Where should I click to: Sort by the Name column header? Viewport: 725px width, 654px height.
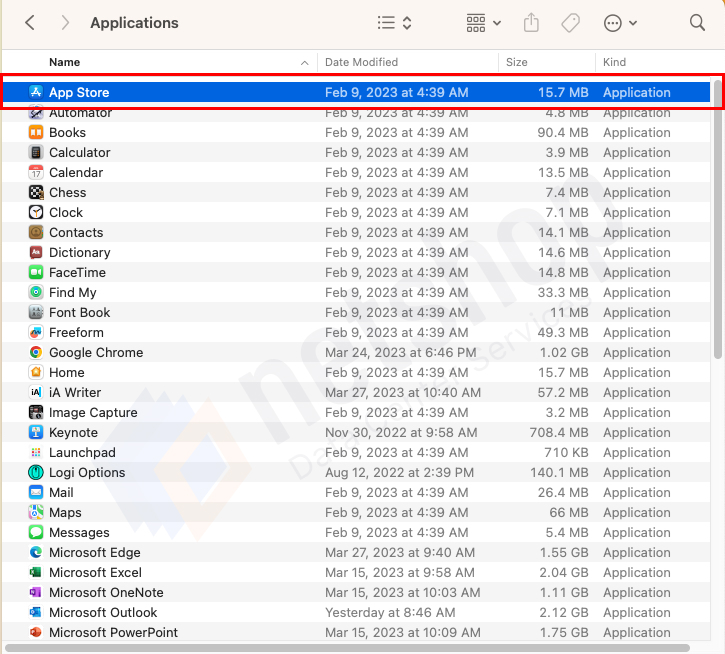pyautogui.click(x=65, y=62)
